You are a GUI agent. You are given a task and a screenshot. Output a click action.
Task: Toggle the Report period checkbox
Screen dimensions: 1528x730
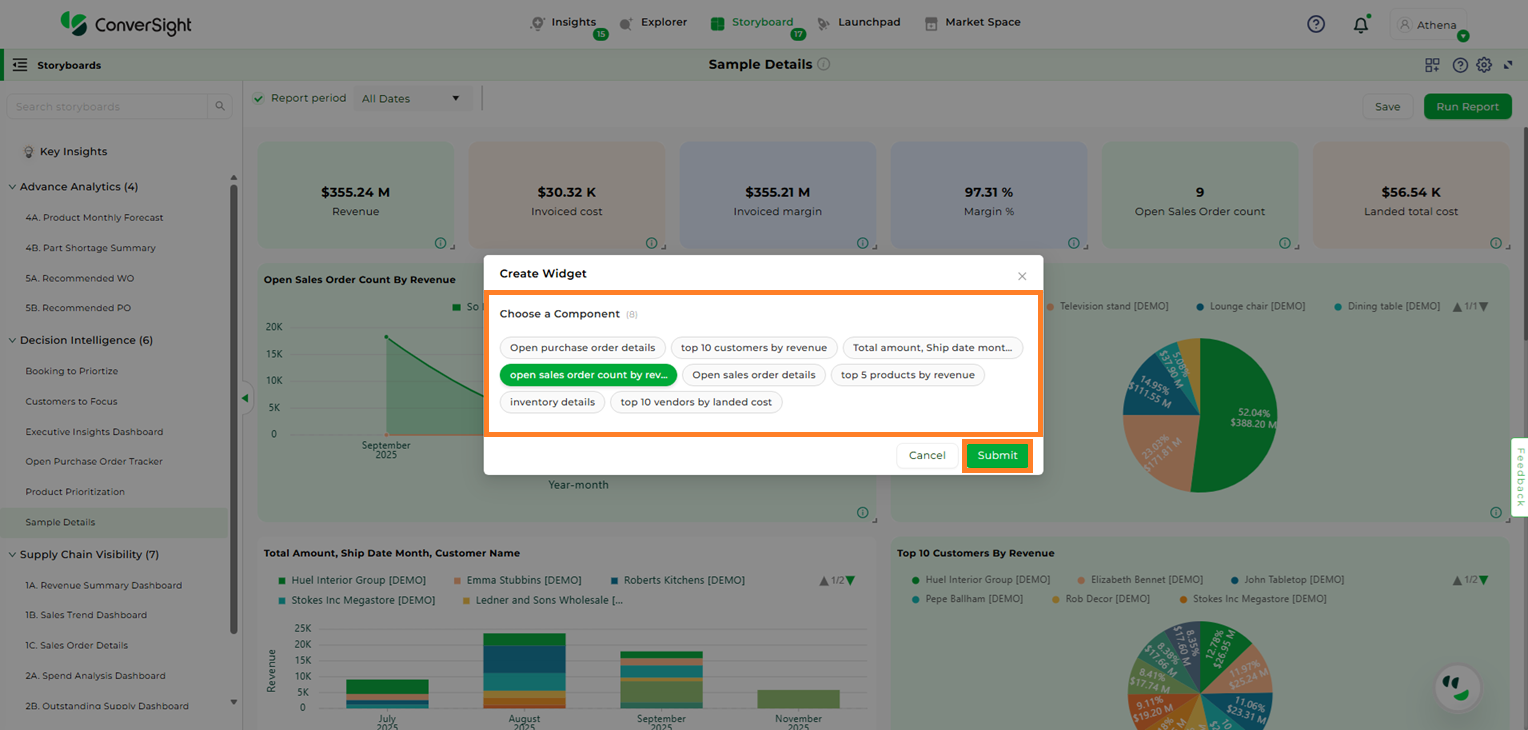point(259,98)
